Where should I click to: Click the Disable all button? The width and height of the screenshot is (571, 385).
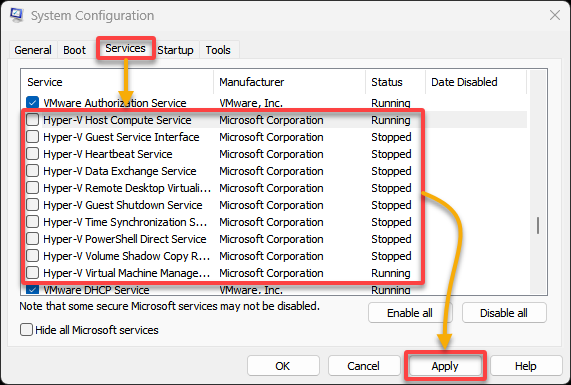point(504,313)
